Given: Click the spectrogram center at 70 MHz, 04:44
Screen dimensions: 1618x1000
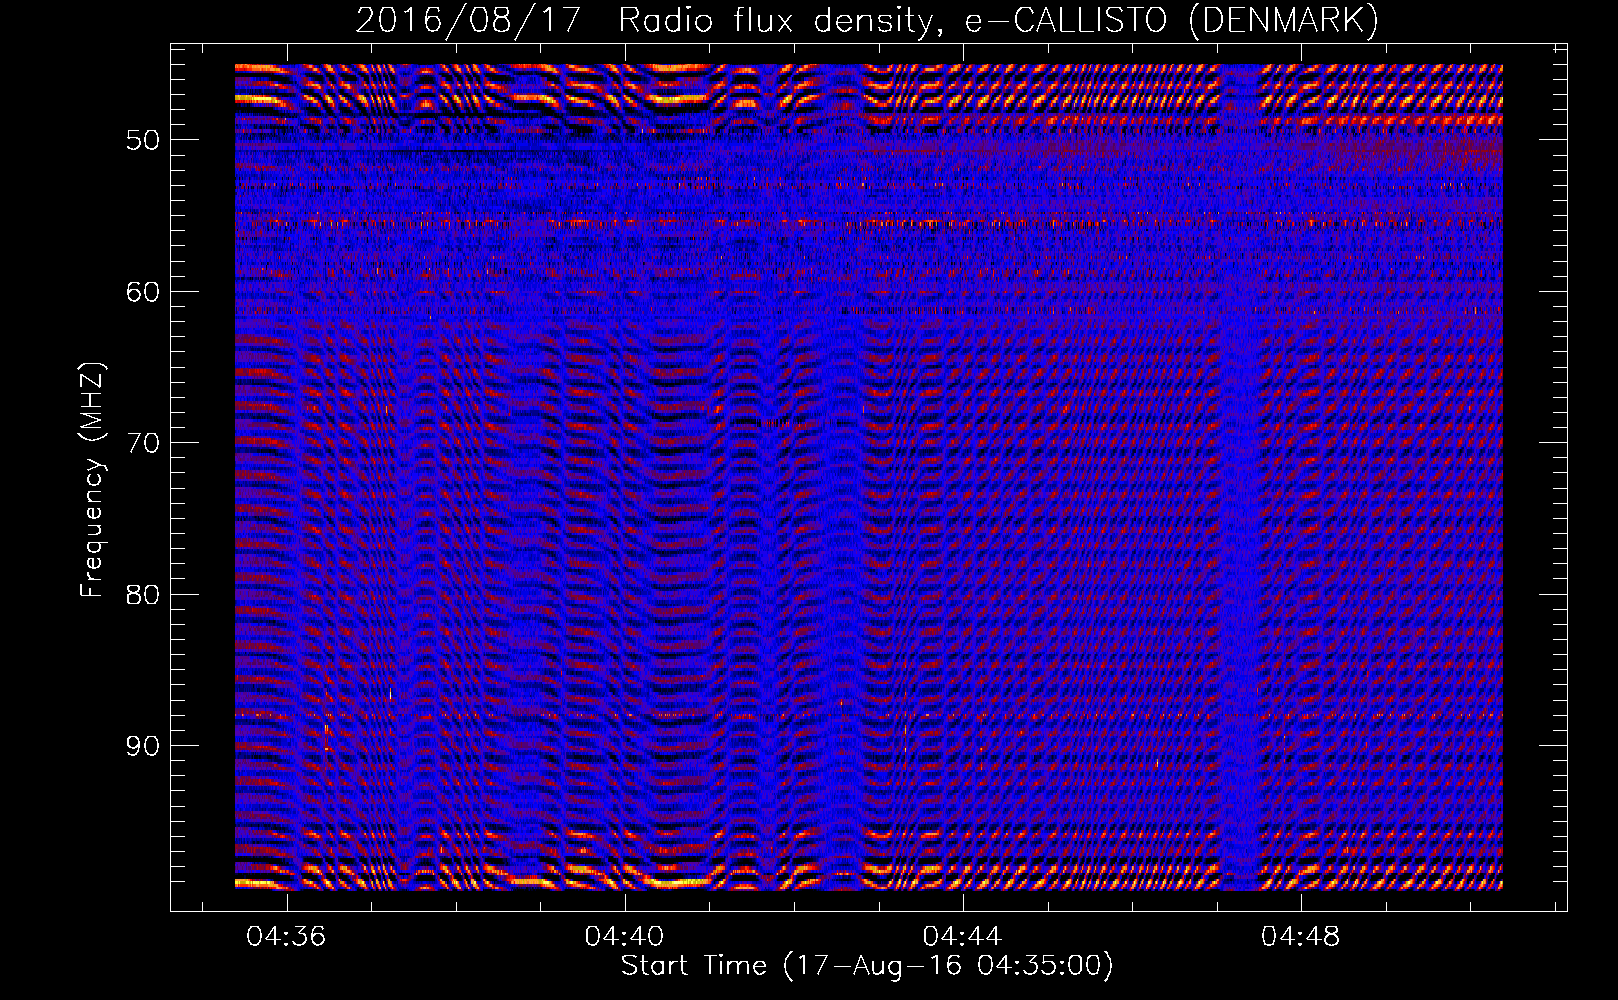Looking at the screenshot, I should (963, 442).
